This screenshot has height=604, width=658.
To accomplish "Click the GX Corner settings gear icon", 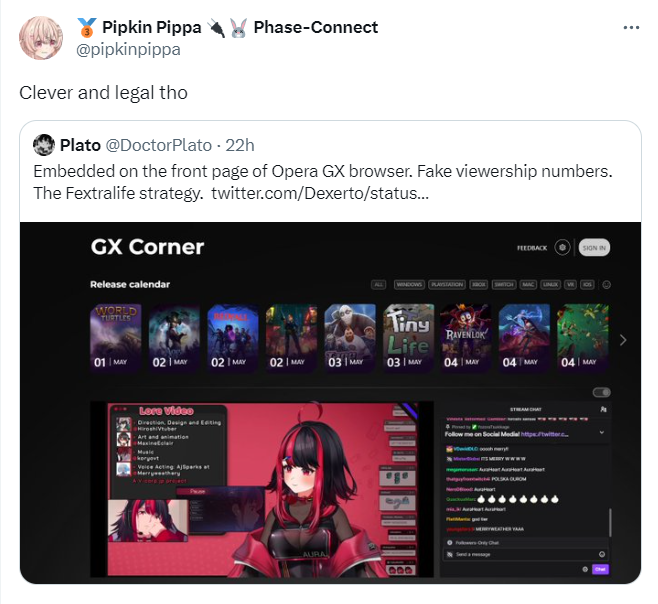I will click(562, 248).
